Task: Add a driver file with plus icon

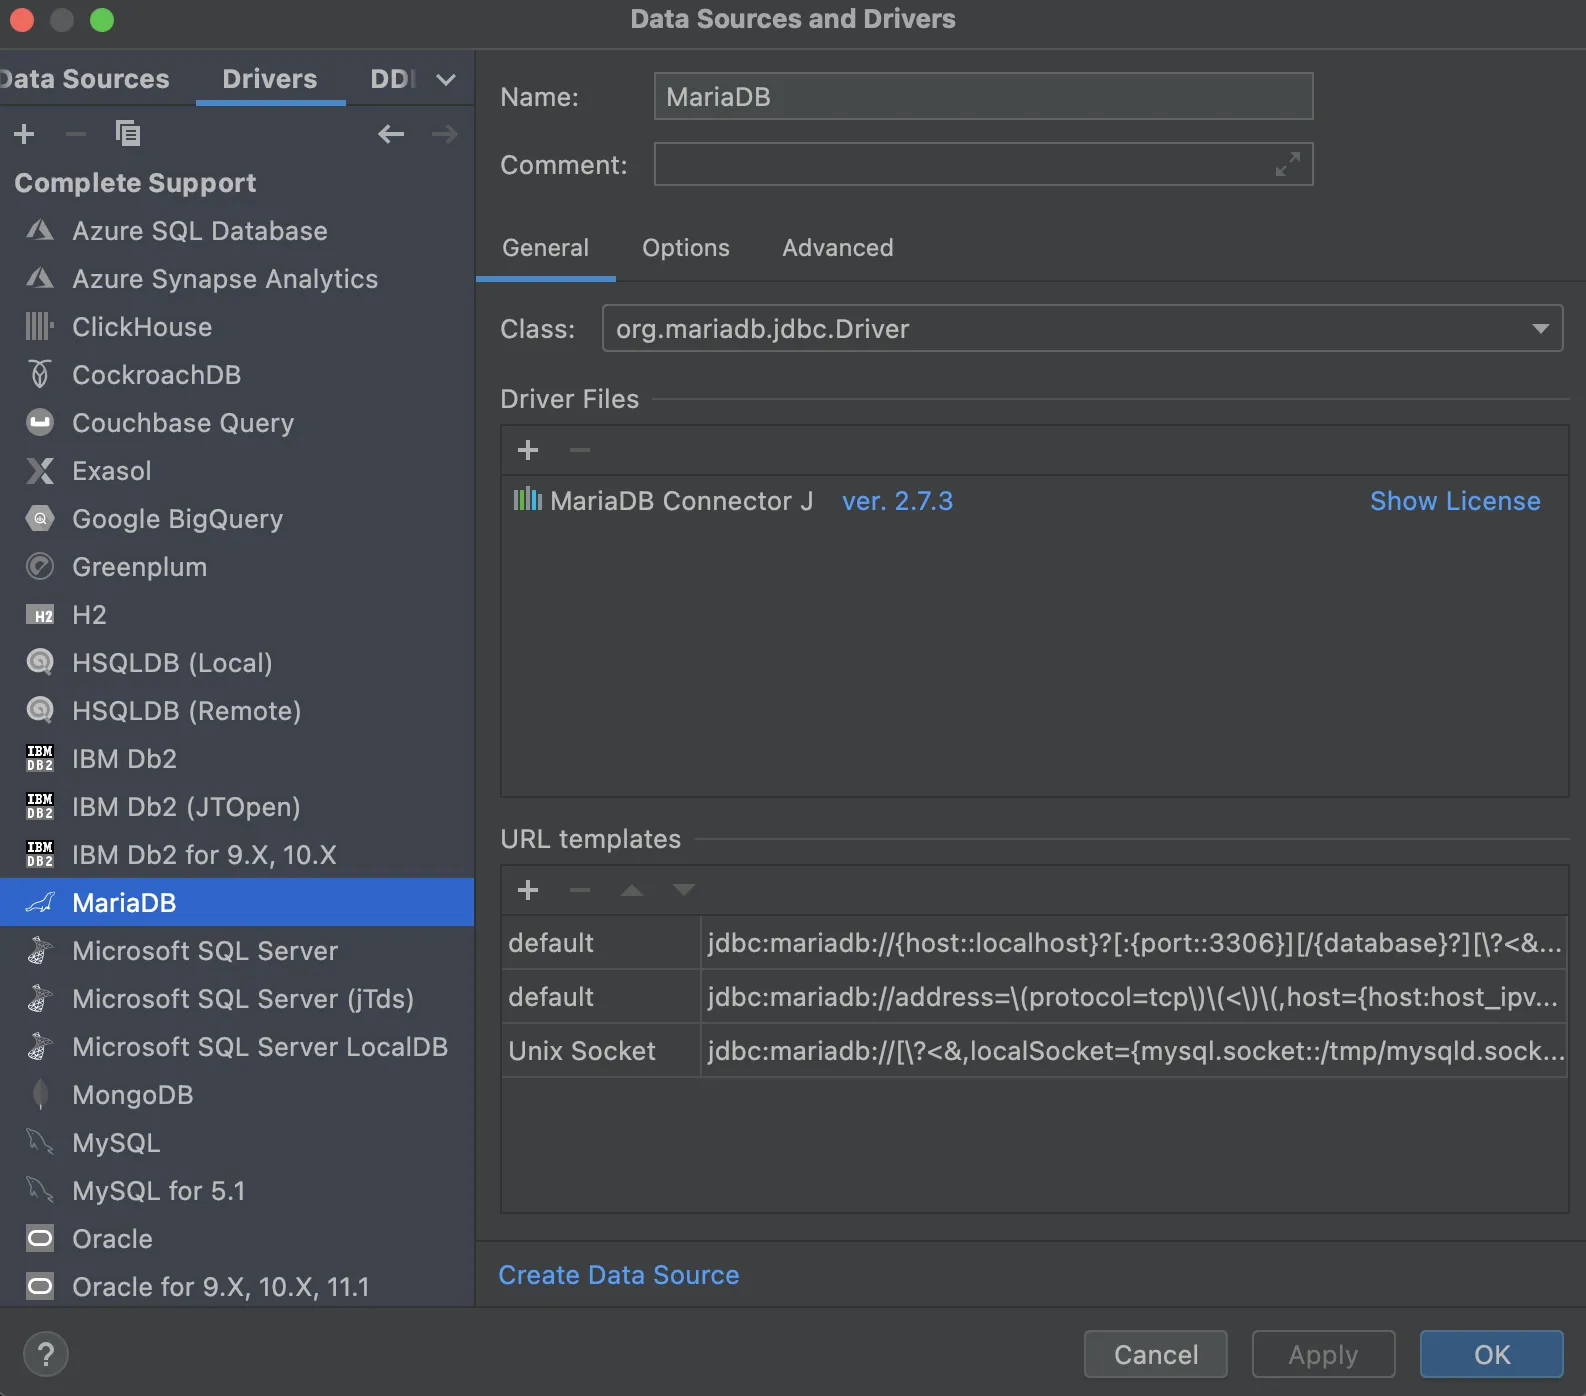Action: tap(528, 451)
